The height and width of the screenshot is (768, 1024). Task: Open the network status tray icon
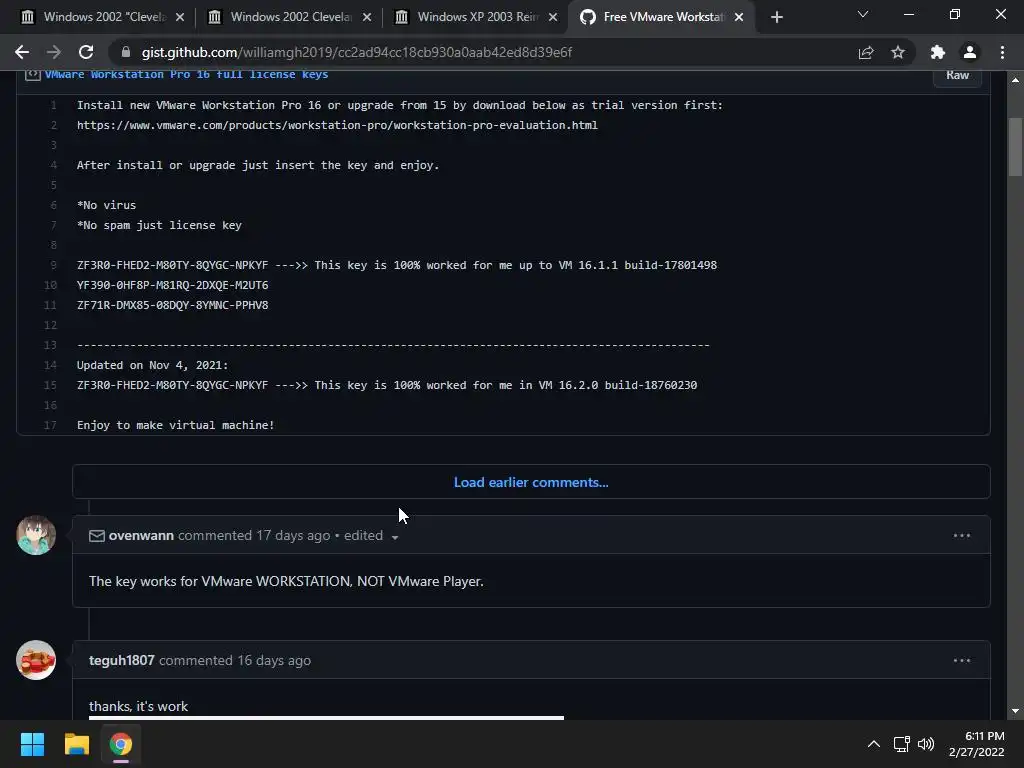pos(902,744)
